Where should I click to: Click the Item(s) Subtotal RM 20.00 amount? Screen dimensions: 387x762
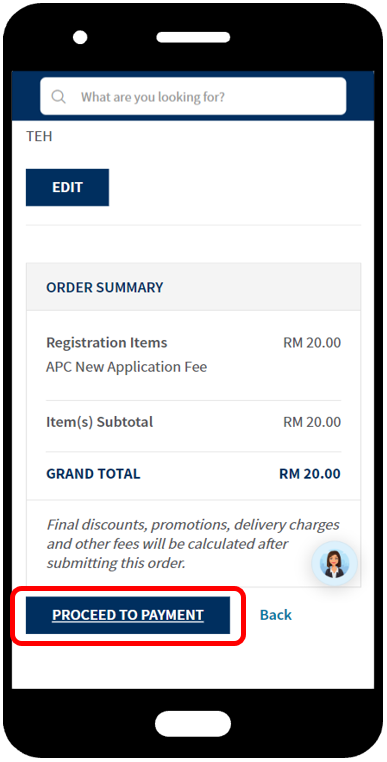312,422
